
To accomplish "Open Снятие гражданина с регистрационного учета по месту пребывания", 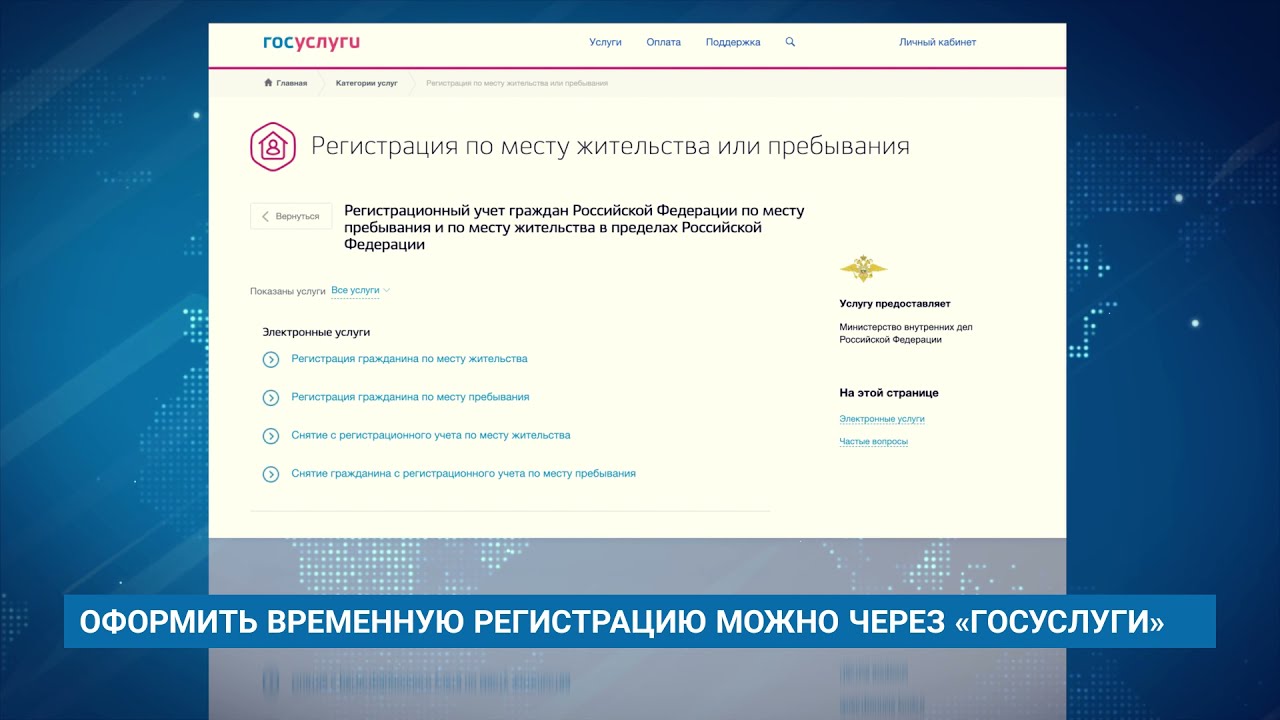I will point(463,473).
